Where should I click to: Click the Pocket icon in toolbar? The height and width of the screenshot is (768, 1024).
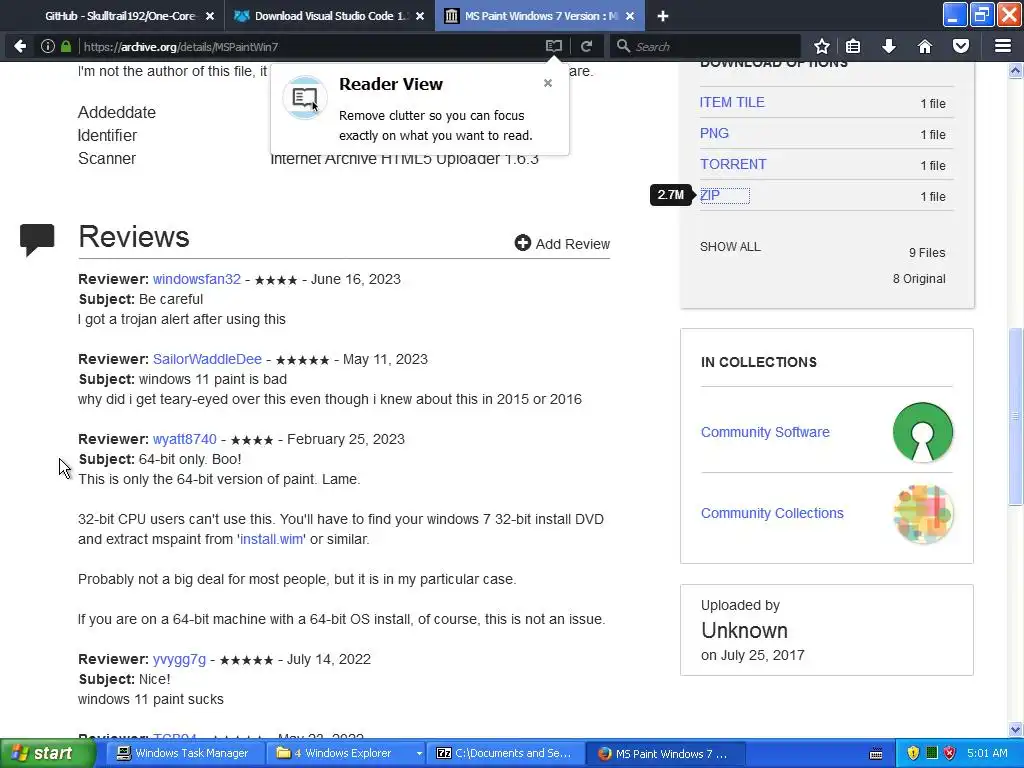pos(961,46)
